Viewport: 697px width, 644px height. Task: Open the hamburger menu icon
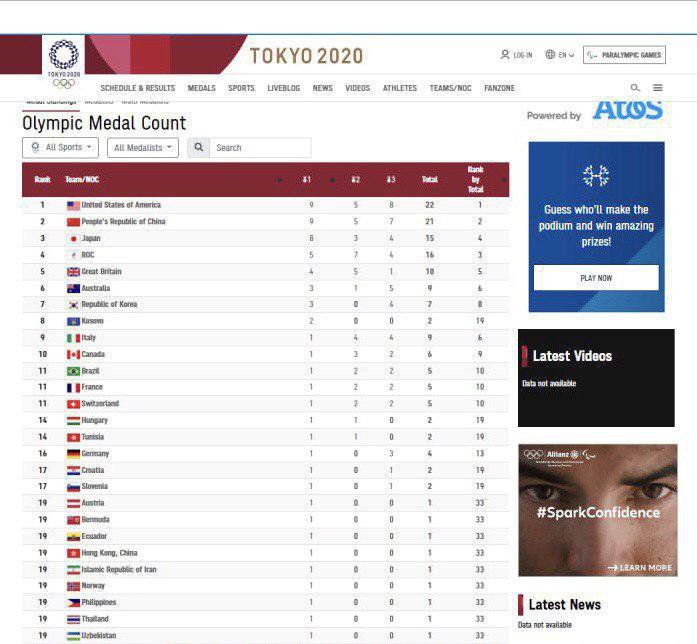tap(658, 88)
